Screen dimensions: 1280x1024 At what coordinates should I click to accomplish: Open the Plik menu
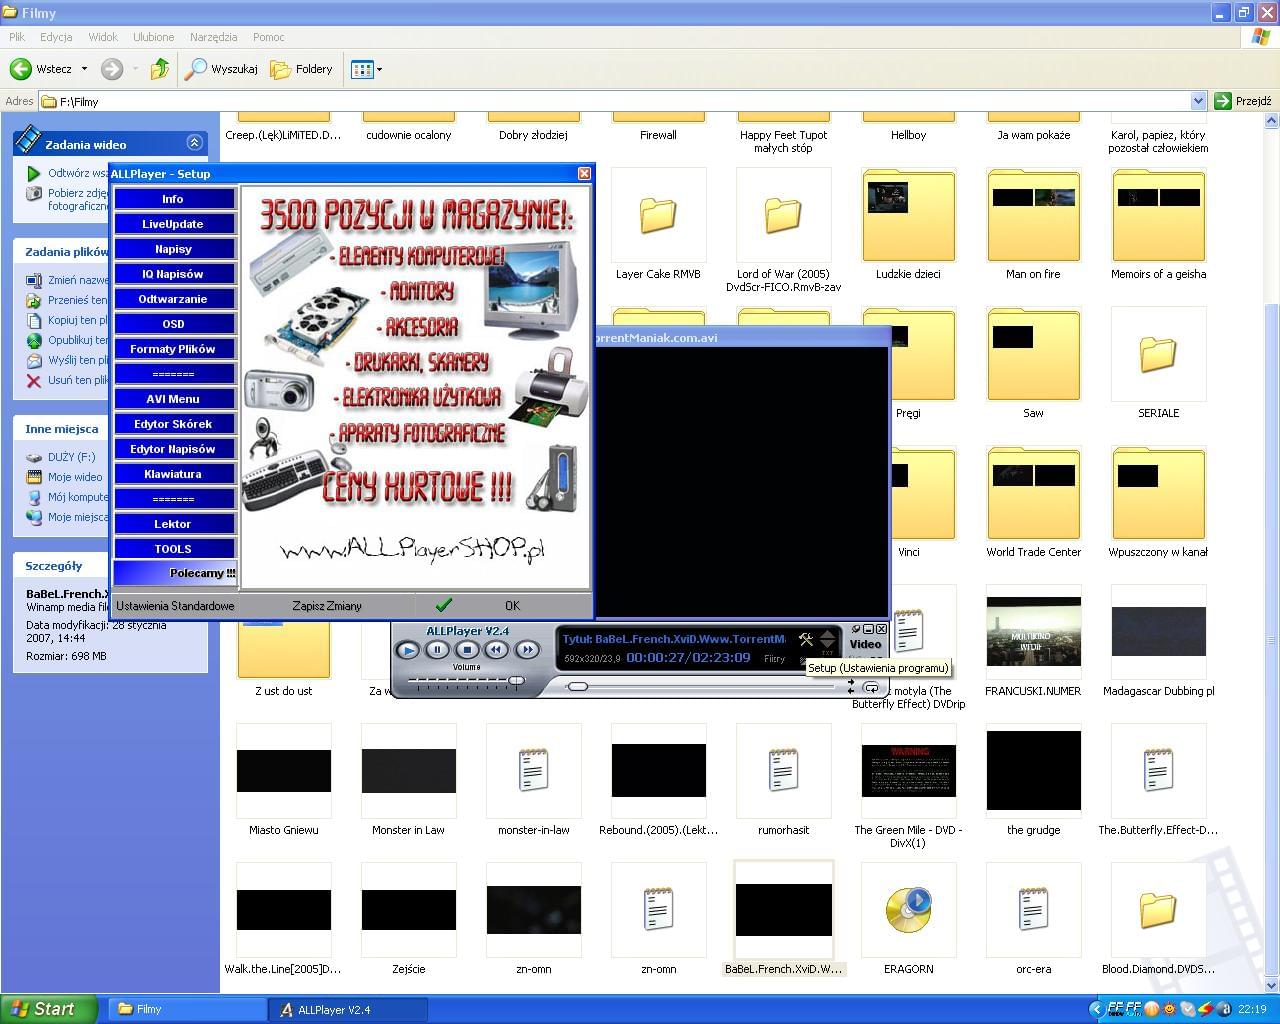click(17, 37)
